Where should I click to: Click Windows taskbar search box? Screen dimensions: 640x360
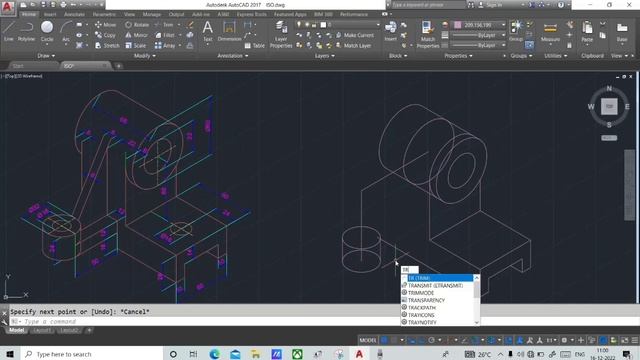tap(91, 354)
